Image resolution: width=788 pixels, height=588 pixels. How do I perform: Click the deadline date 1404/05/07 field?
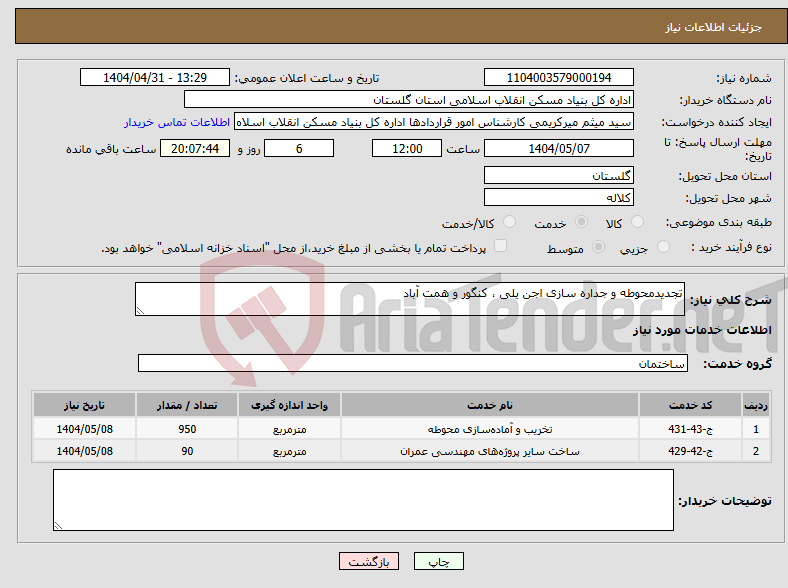pos(559,149)
